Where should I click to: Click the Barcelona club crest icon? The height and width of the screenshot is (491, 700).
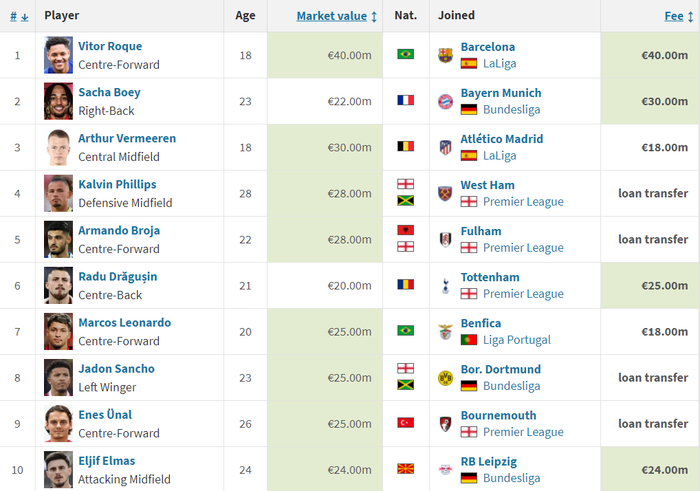pos(445,55)
